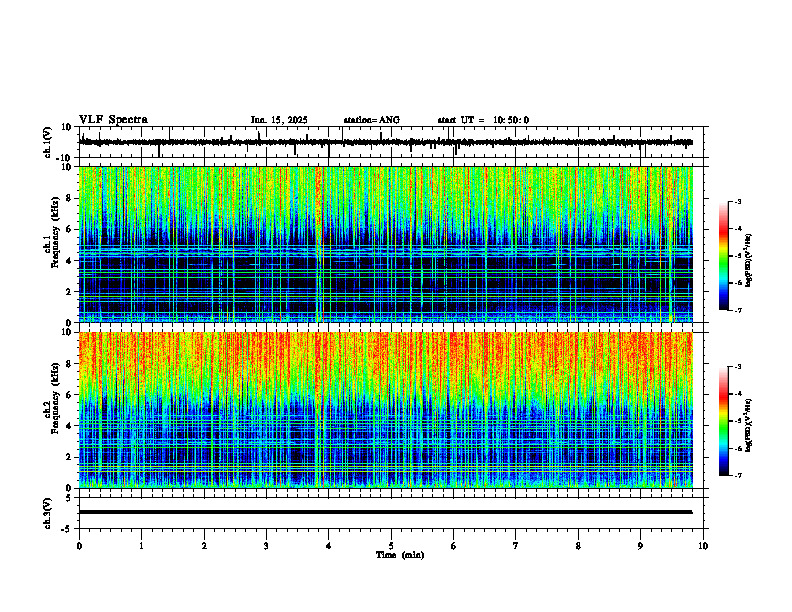This screenshot has height=612, width=792.
Task: Click the time axis tick label "3"
Action: coord(266,546)
